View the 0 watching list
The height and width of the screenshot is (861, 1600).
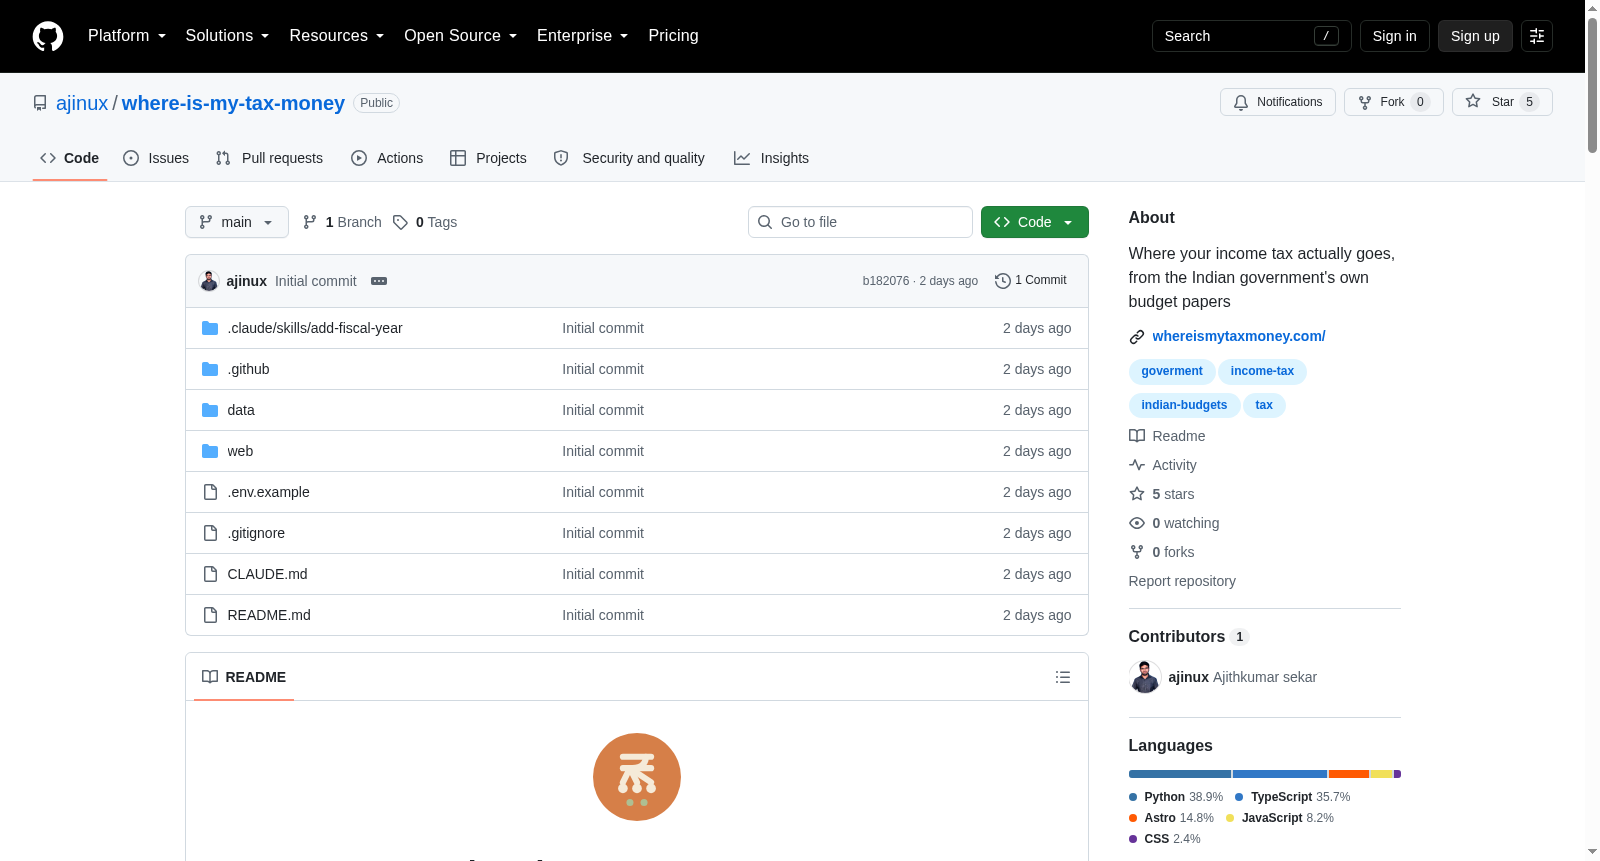point(1174,523)
